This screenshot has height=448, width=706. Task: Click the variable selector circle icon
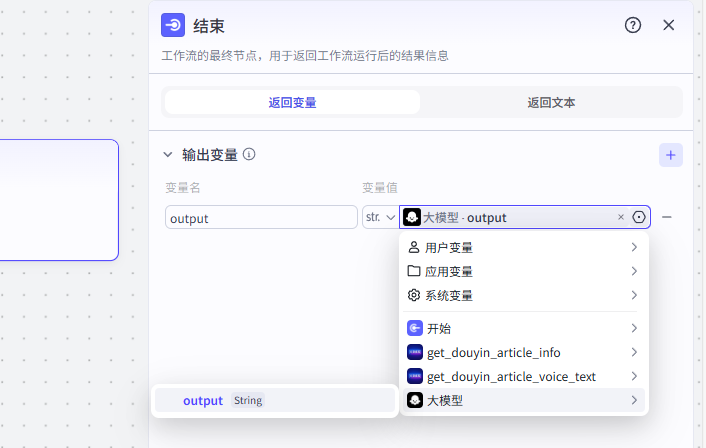pos(639,217)
